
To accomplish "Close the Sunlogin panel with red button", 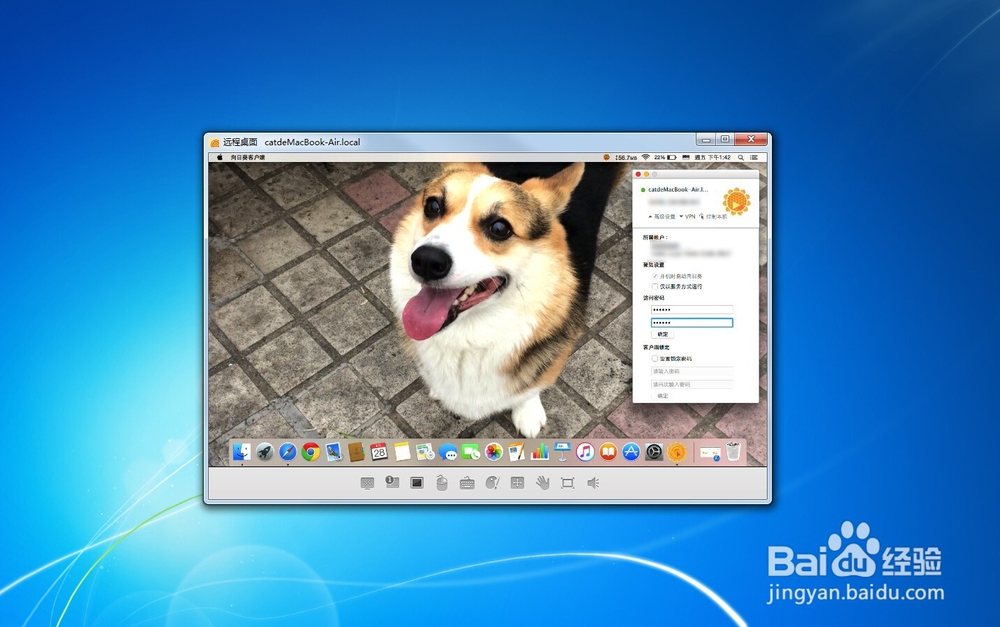I will point(638,174).
